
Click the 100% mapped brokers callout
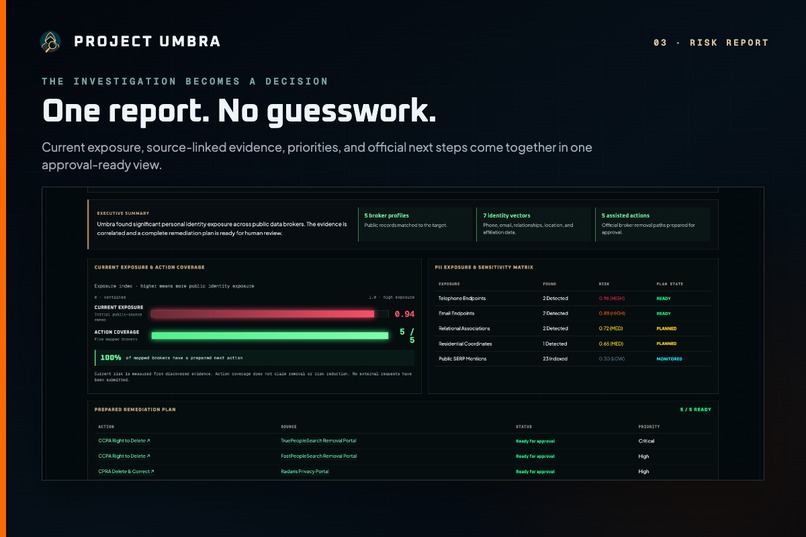[254, 358]
